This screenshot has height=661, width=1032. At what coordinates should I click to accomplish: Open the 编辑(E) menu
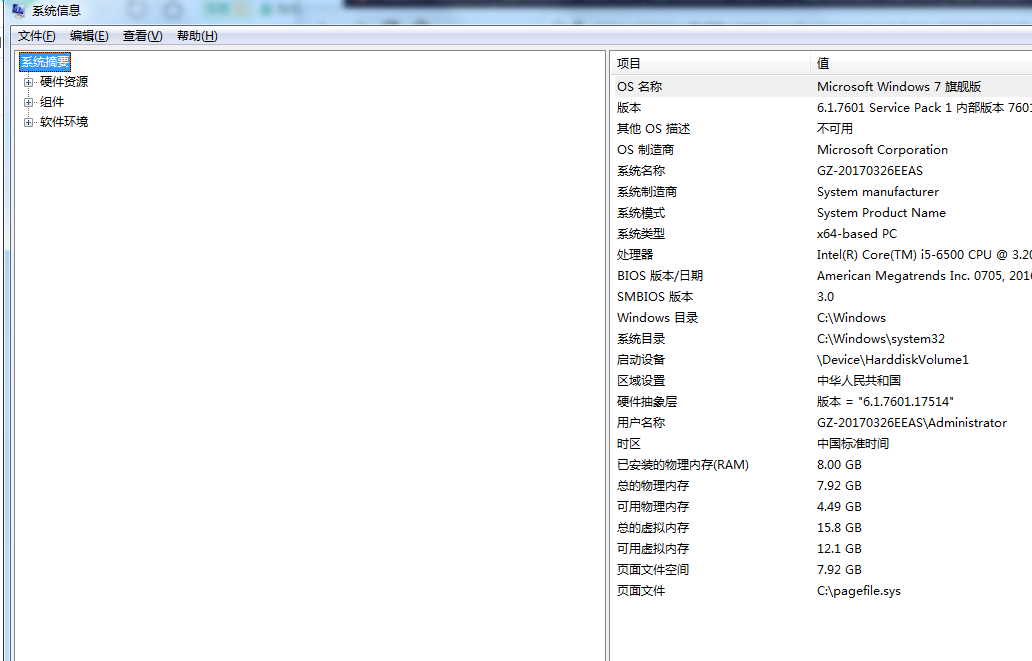(x=89, y=36)
